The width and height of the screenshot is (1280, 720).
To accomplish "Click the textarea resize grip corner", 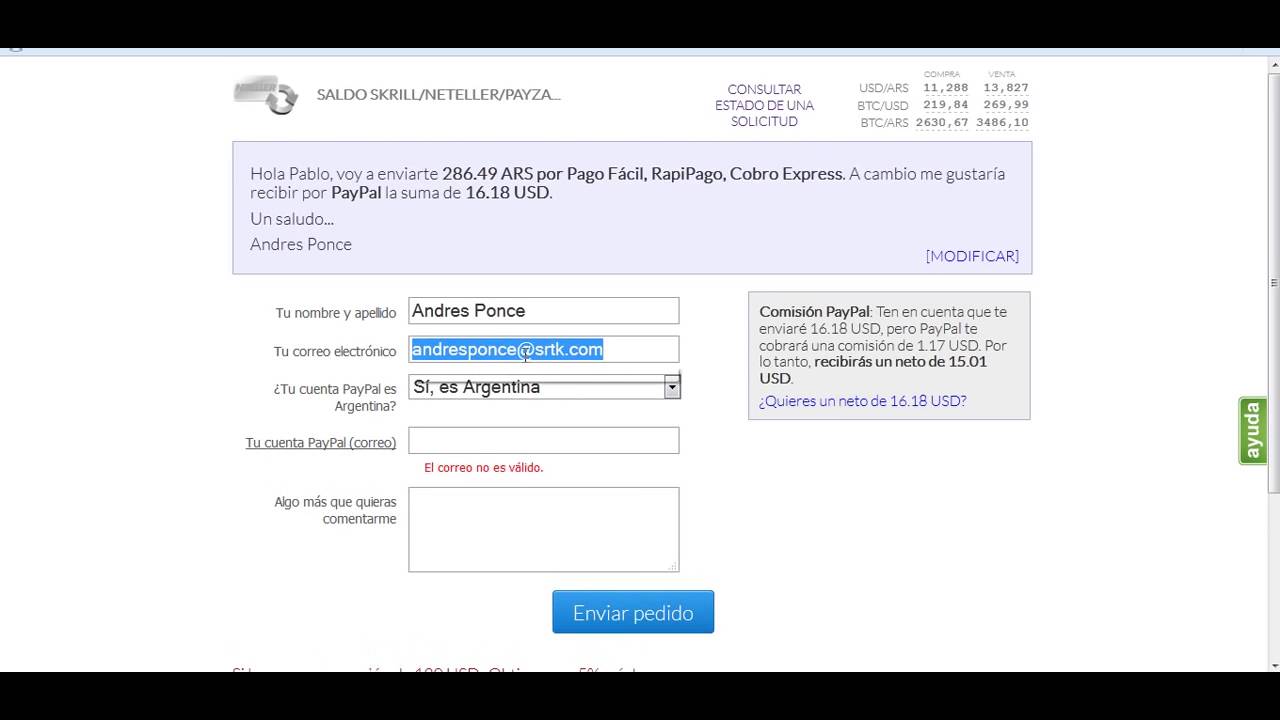I will click(x=673, y=566).
